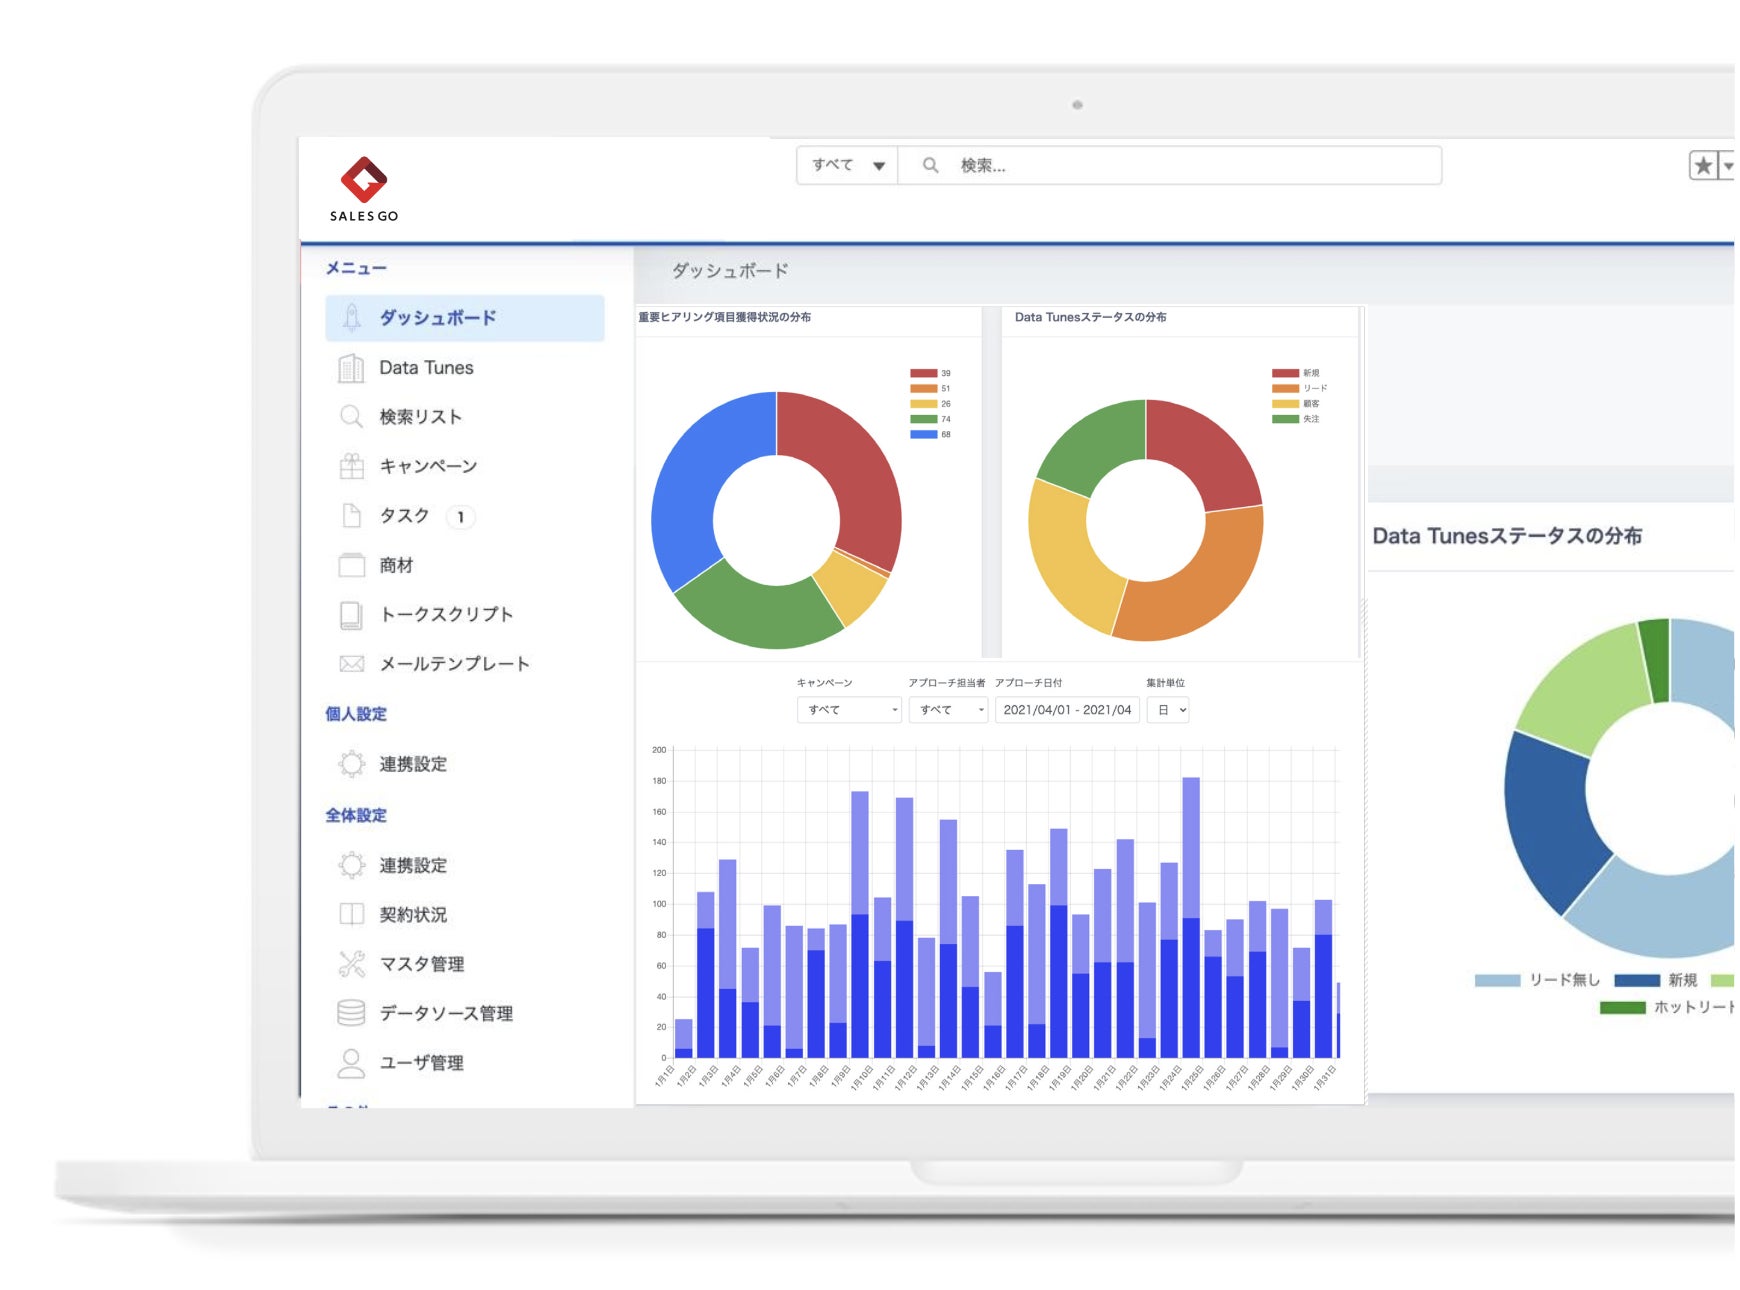
Task: Click the メールテンプレート envelope icon
Action: pos(351,664)
